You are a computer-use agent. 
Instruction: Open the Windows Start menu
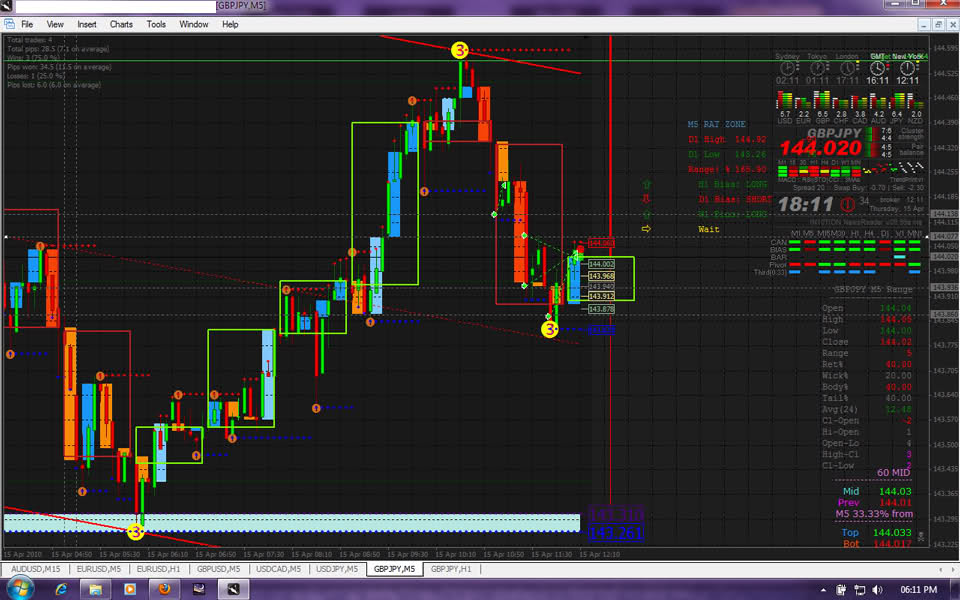pos(19,589)
